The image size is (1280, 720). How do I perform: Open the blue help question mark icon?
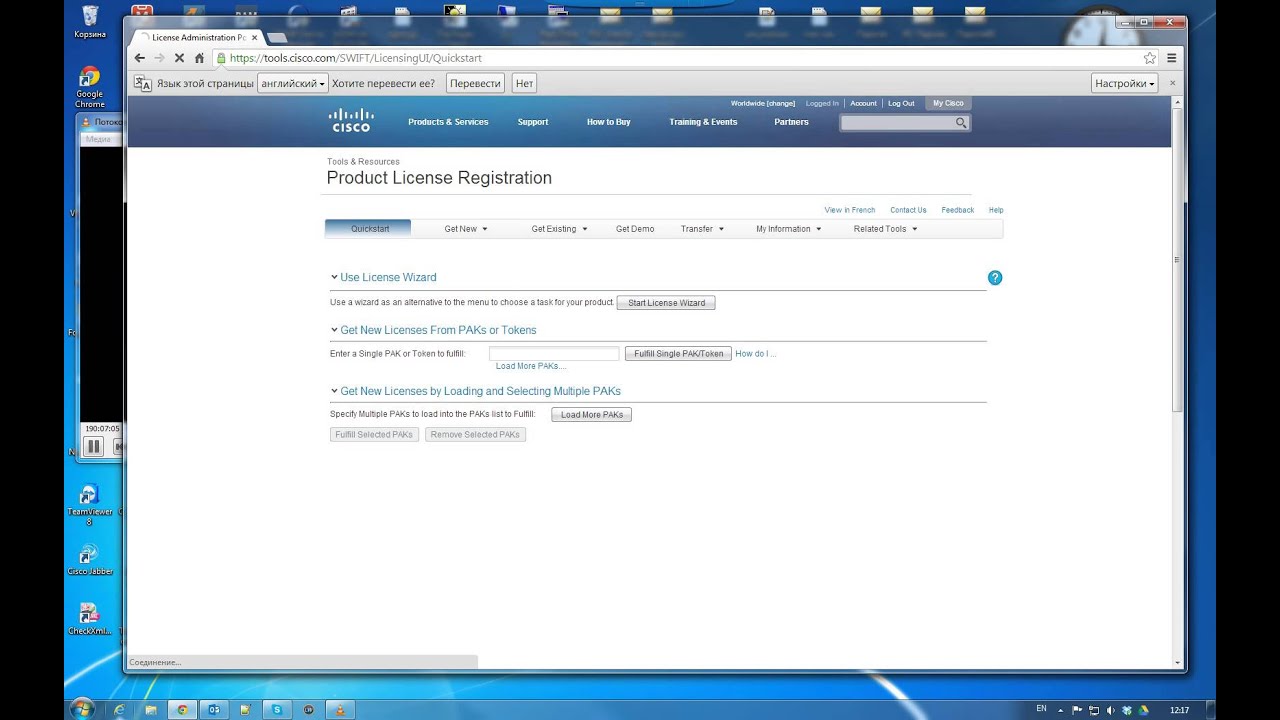coord(995,278)
